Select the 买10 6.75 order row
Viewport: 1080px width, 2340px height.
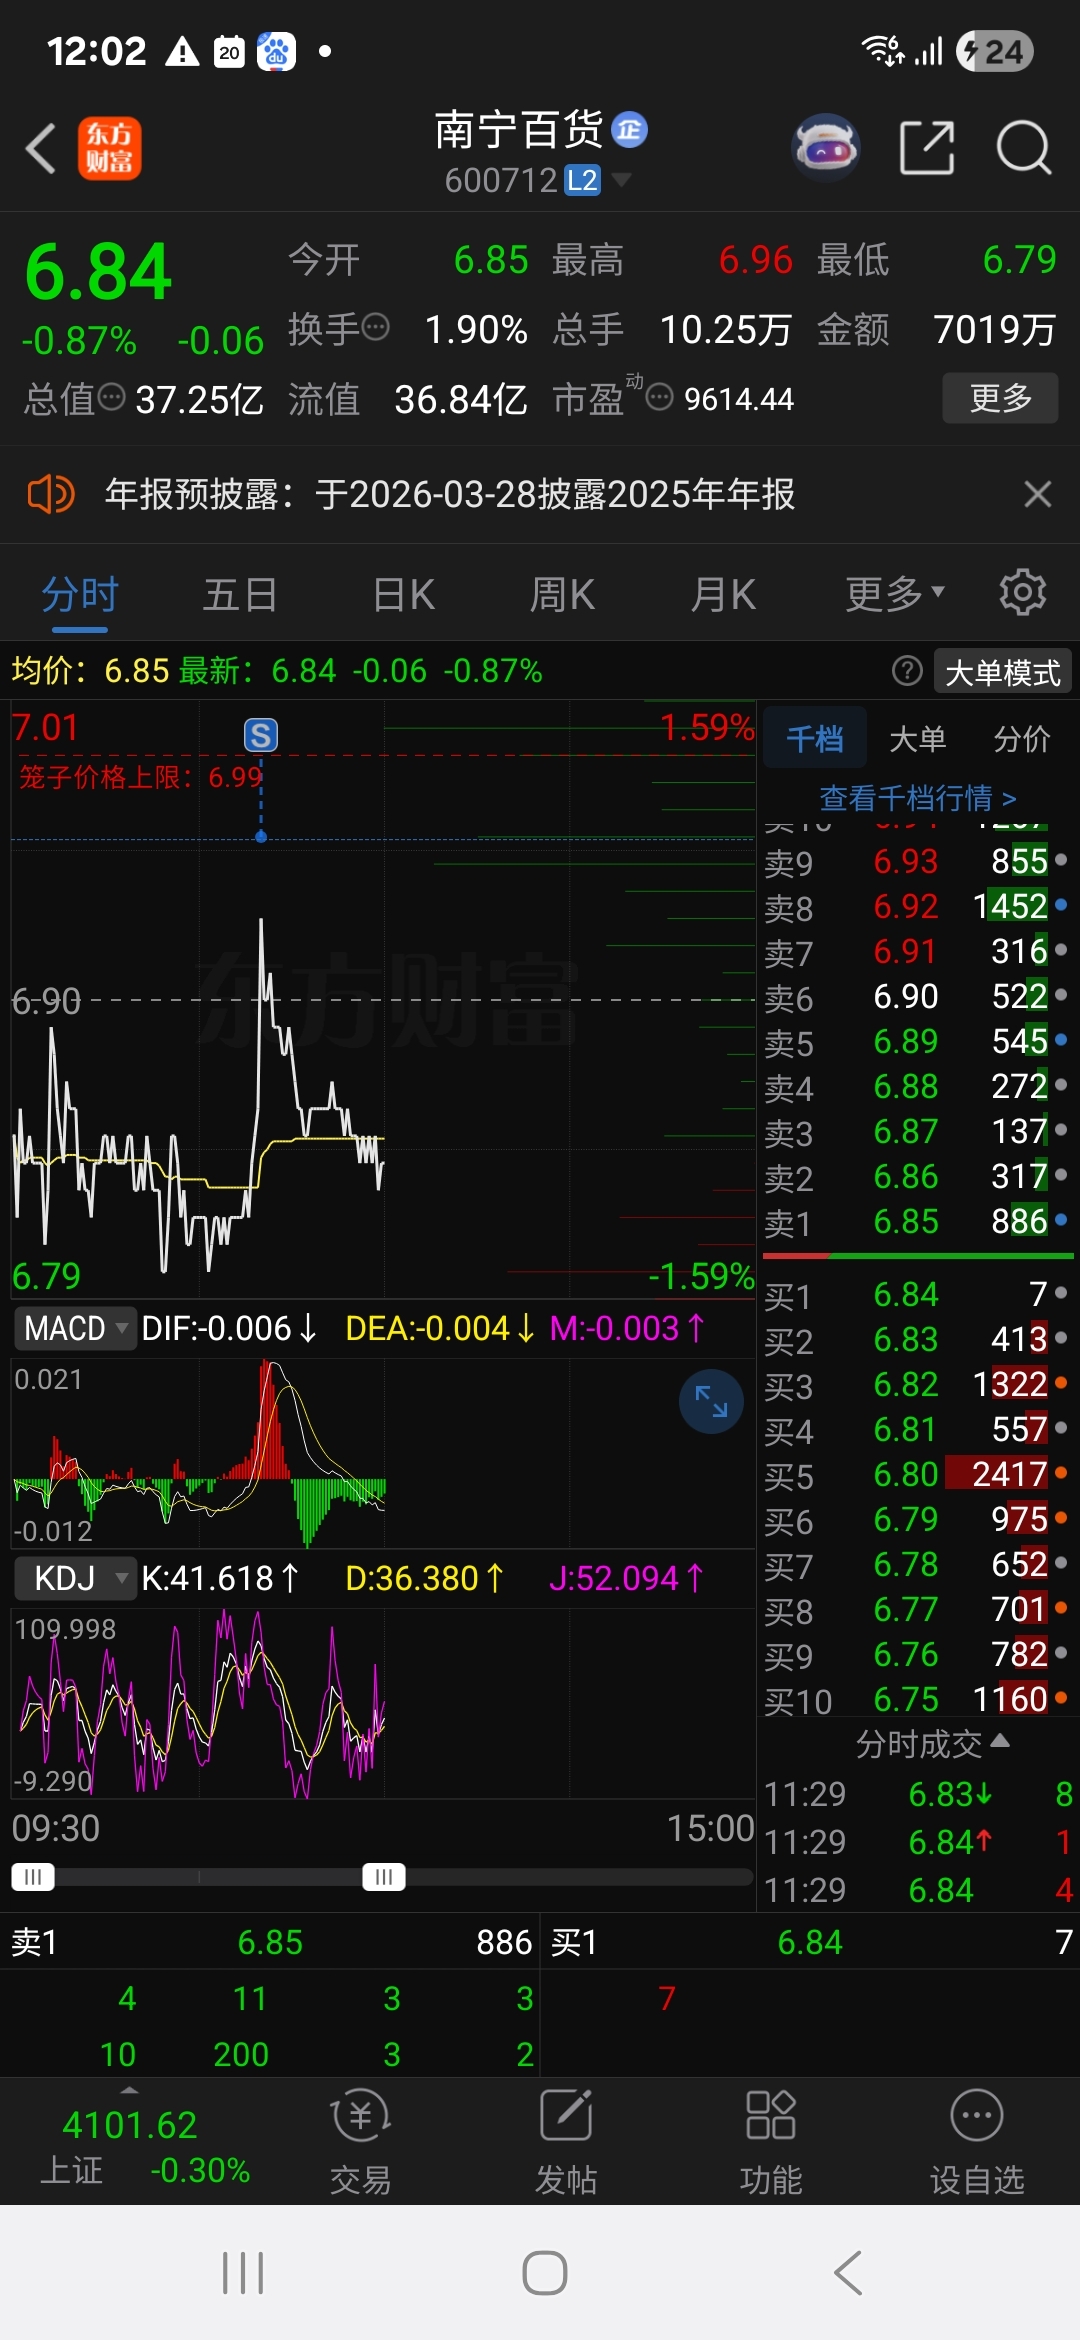point(917,1700)
